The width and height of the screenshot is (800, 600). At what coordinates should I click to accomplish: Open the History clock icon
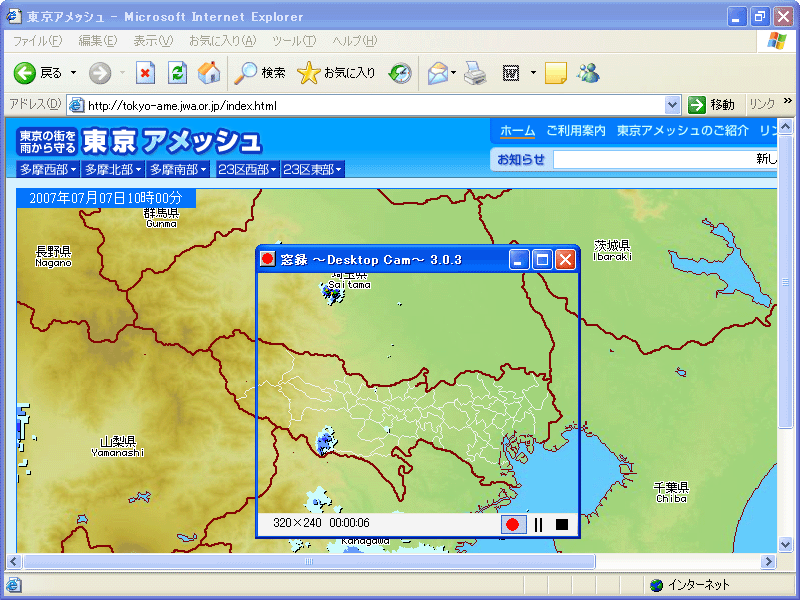coord(399,73)
